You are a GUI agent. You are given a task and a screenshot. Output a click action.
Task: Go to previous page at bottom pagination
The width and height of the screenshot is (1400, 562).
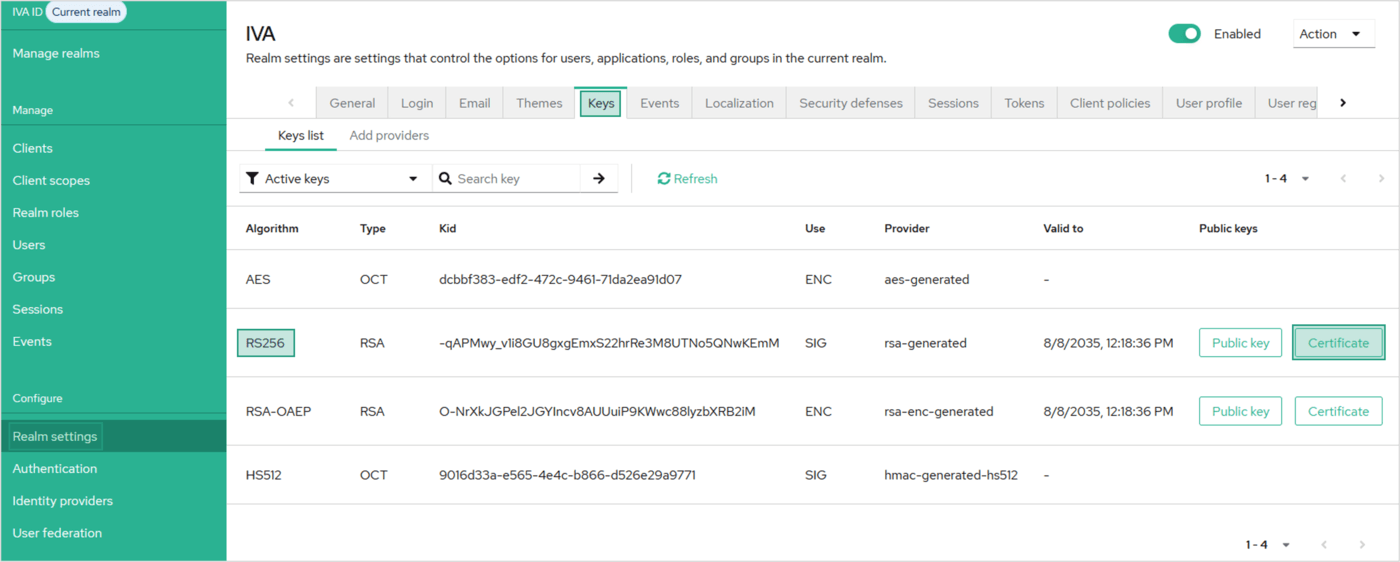[1324, 545]
